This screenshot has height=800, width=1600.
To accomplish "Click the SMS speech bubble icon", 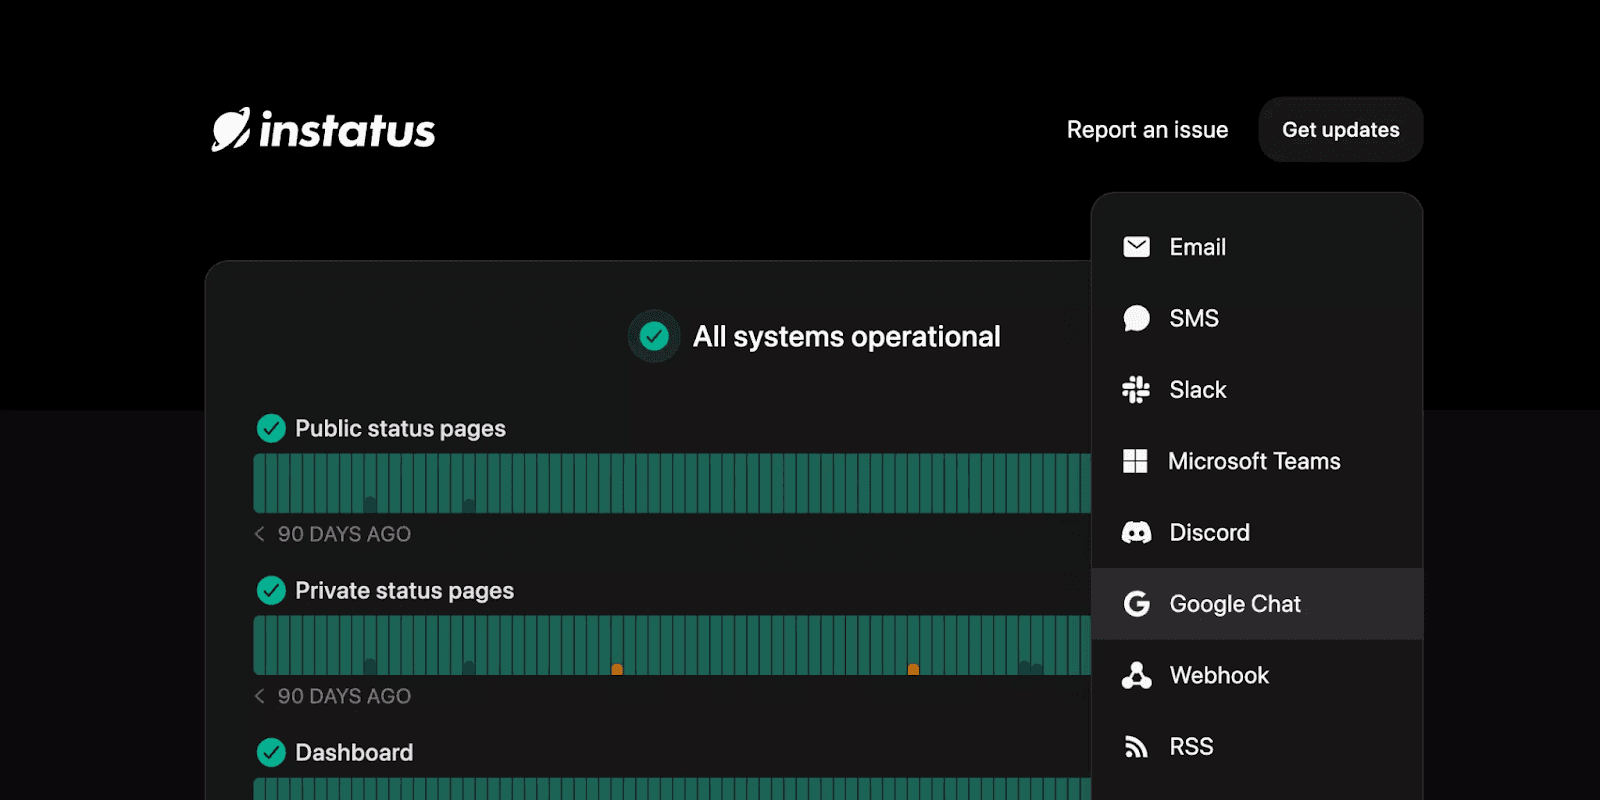I will 1136,318.
